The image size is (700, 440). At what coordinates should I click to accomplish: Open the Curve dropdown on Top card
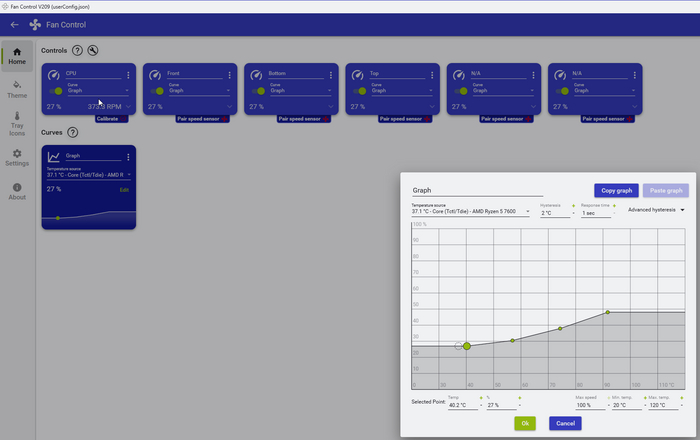(x=402, y=89)
